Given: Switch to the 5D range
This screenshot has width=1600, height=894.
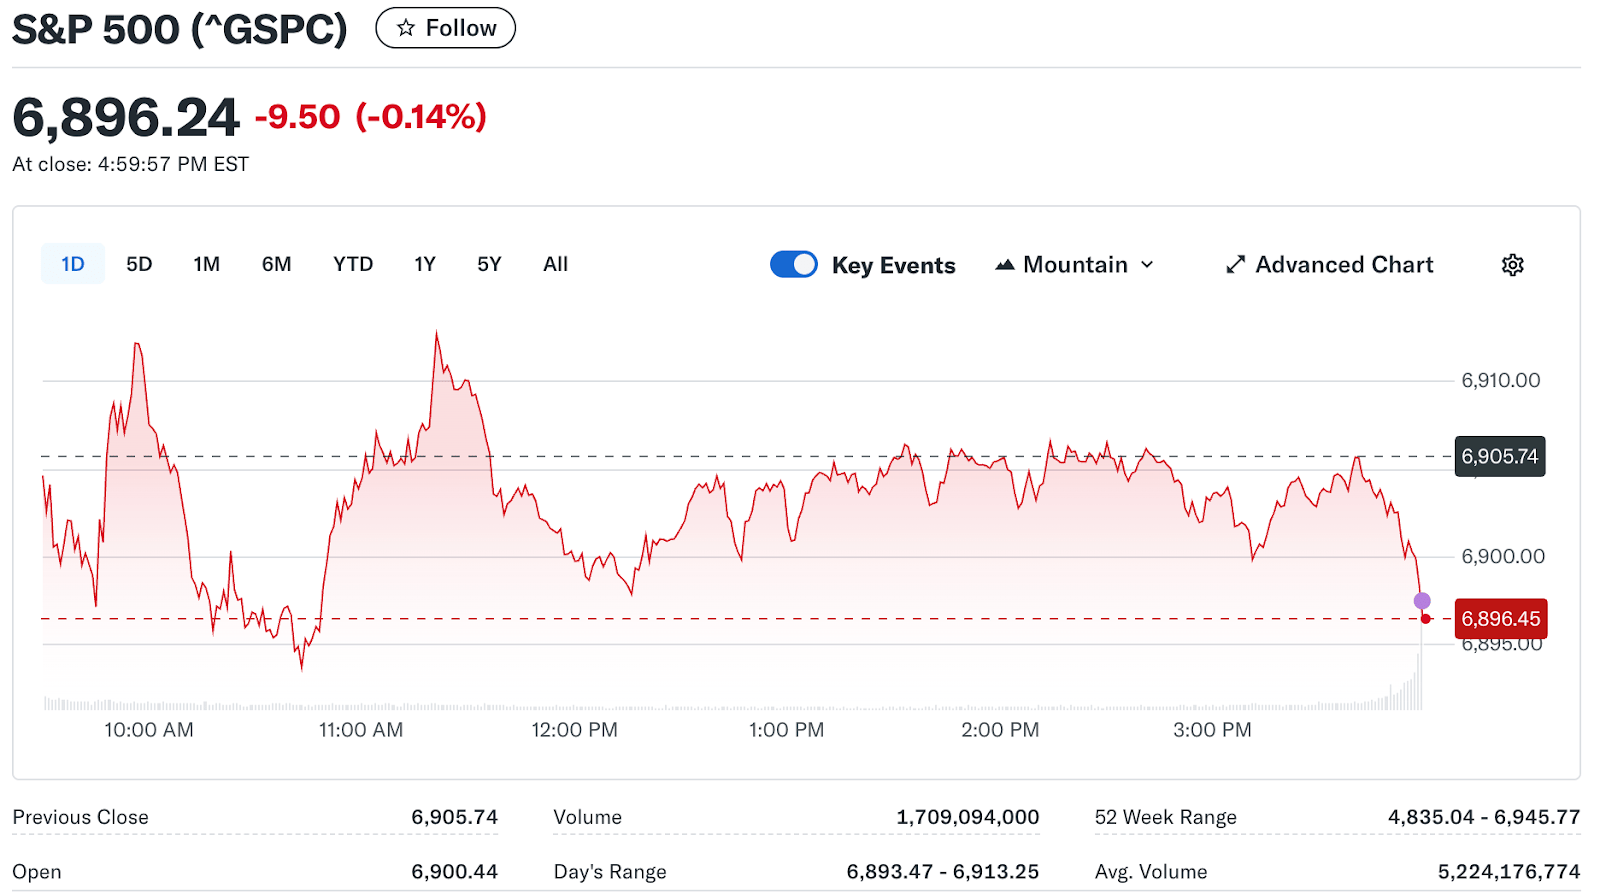Looking at the screenshot, I should 139,264.
